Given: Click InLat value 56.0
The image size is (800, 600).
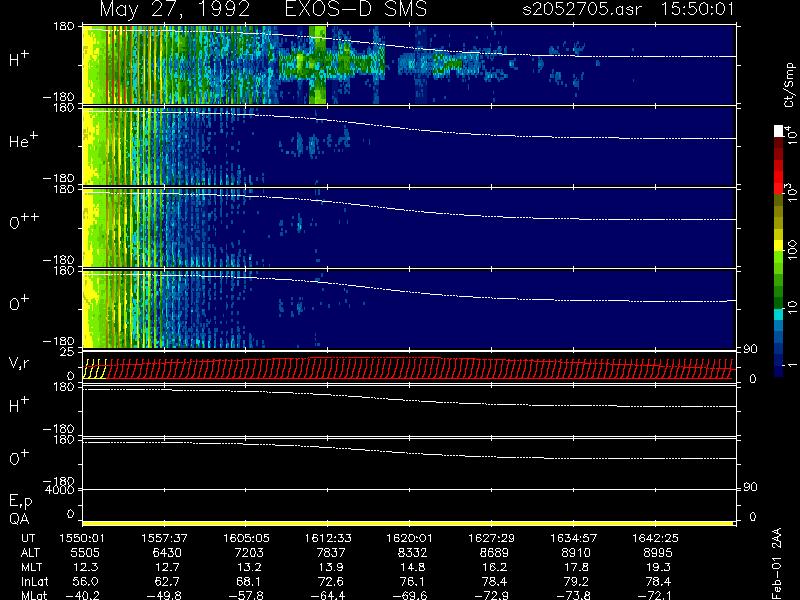Looking at the screenshot, I should point(85,582).
